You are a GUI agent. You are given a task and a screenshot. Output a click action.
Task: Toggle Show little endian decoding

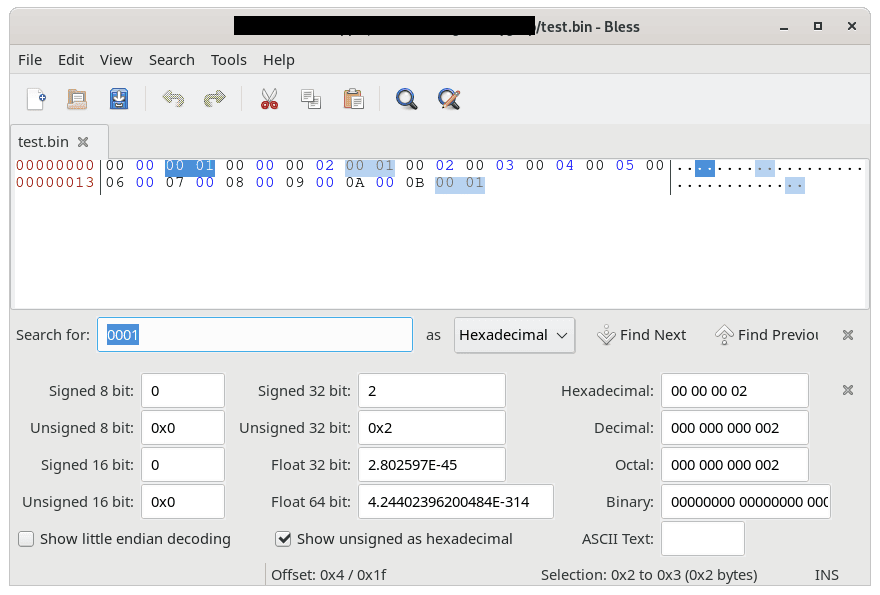tap(26, 539)
